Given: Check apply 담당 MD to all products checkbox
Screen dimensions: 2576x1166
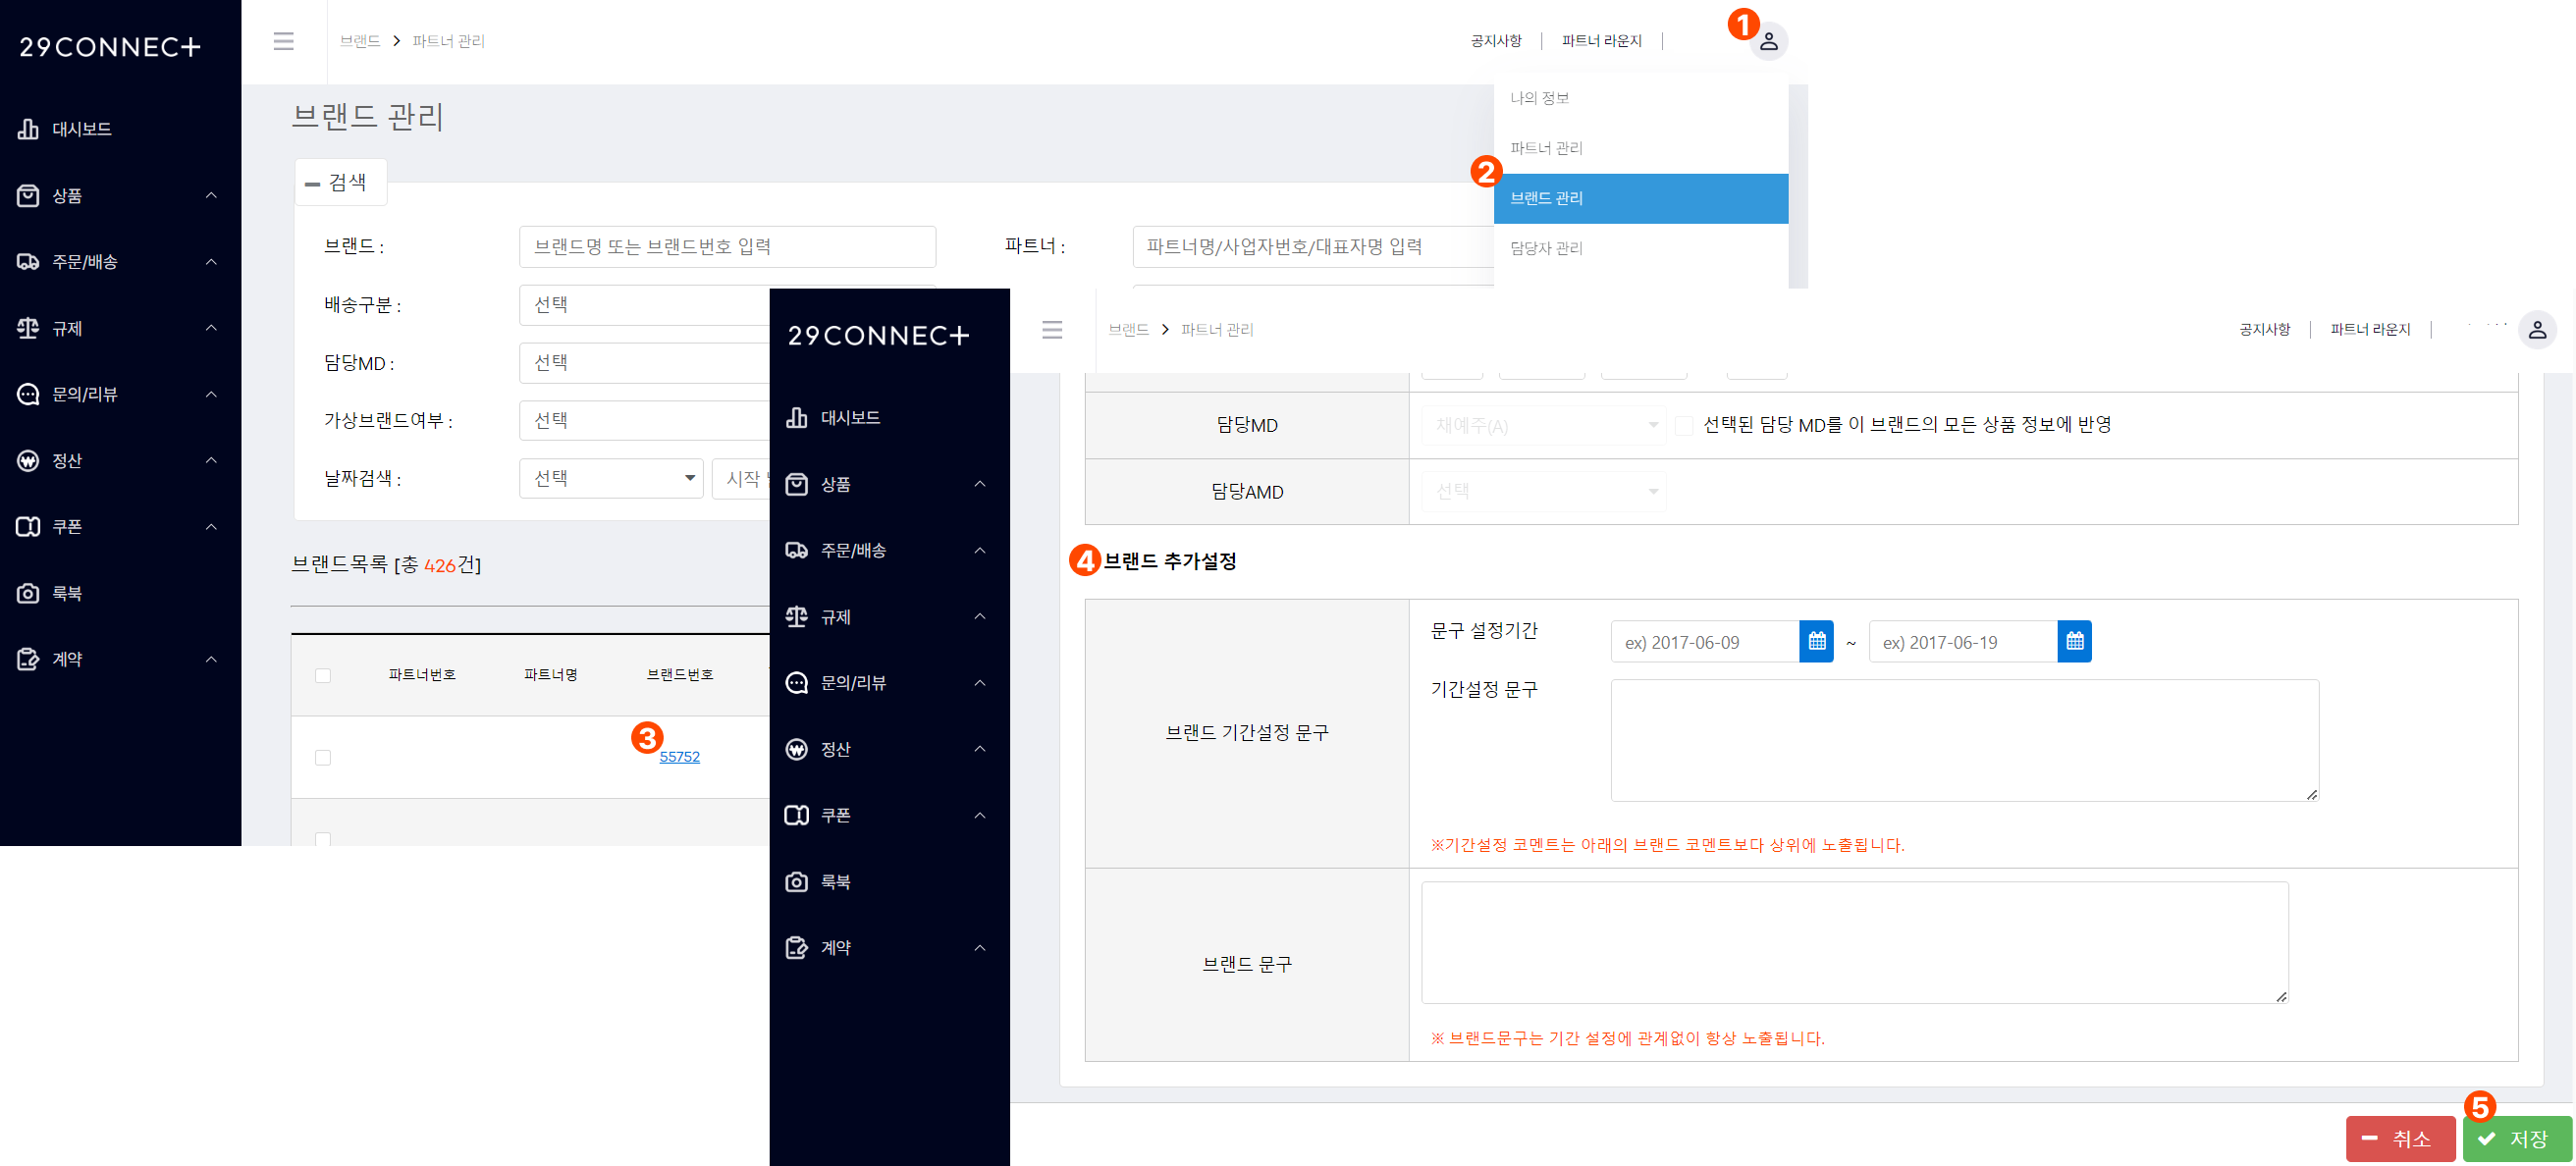Looking at the screenshot, I should click(1684, 425).
